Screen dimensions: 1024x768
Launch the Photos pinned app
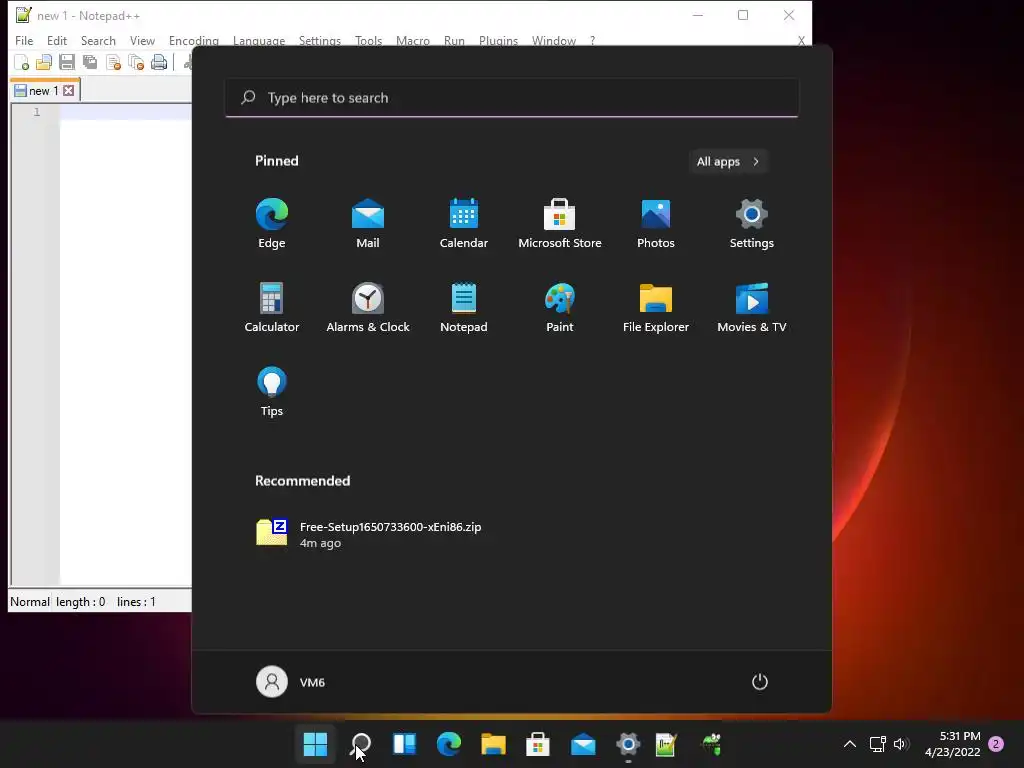coord(656,223)
